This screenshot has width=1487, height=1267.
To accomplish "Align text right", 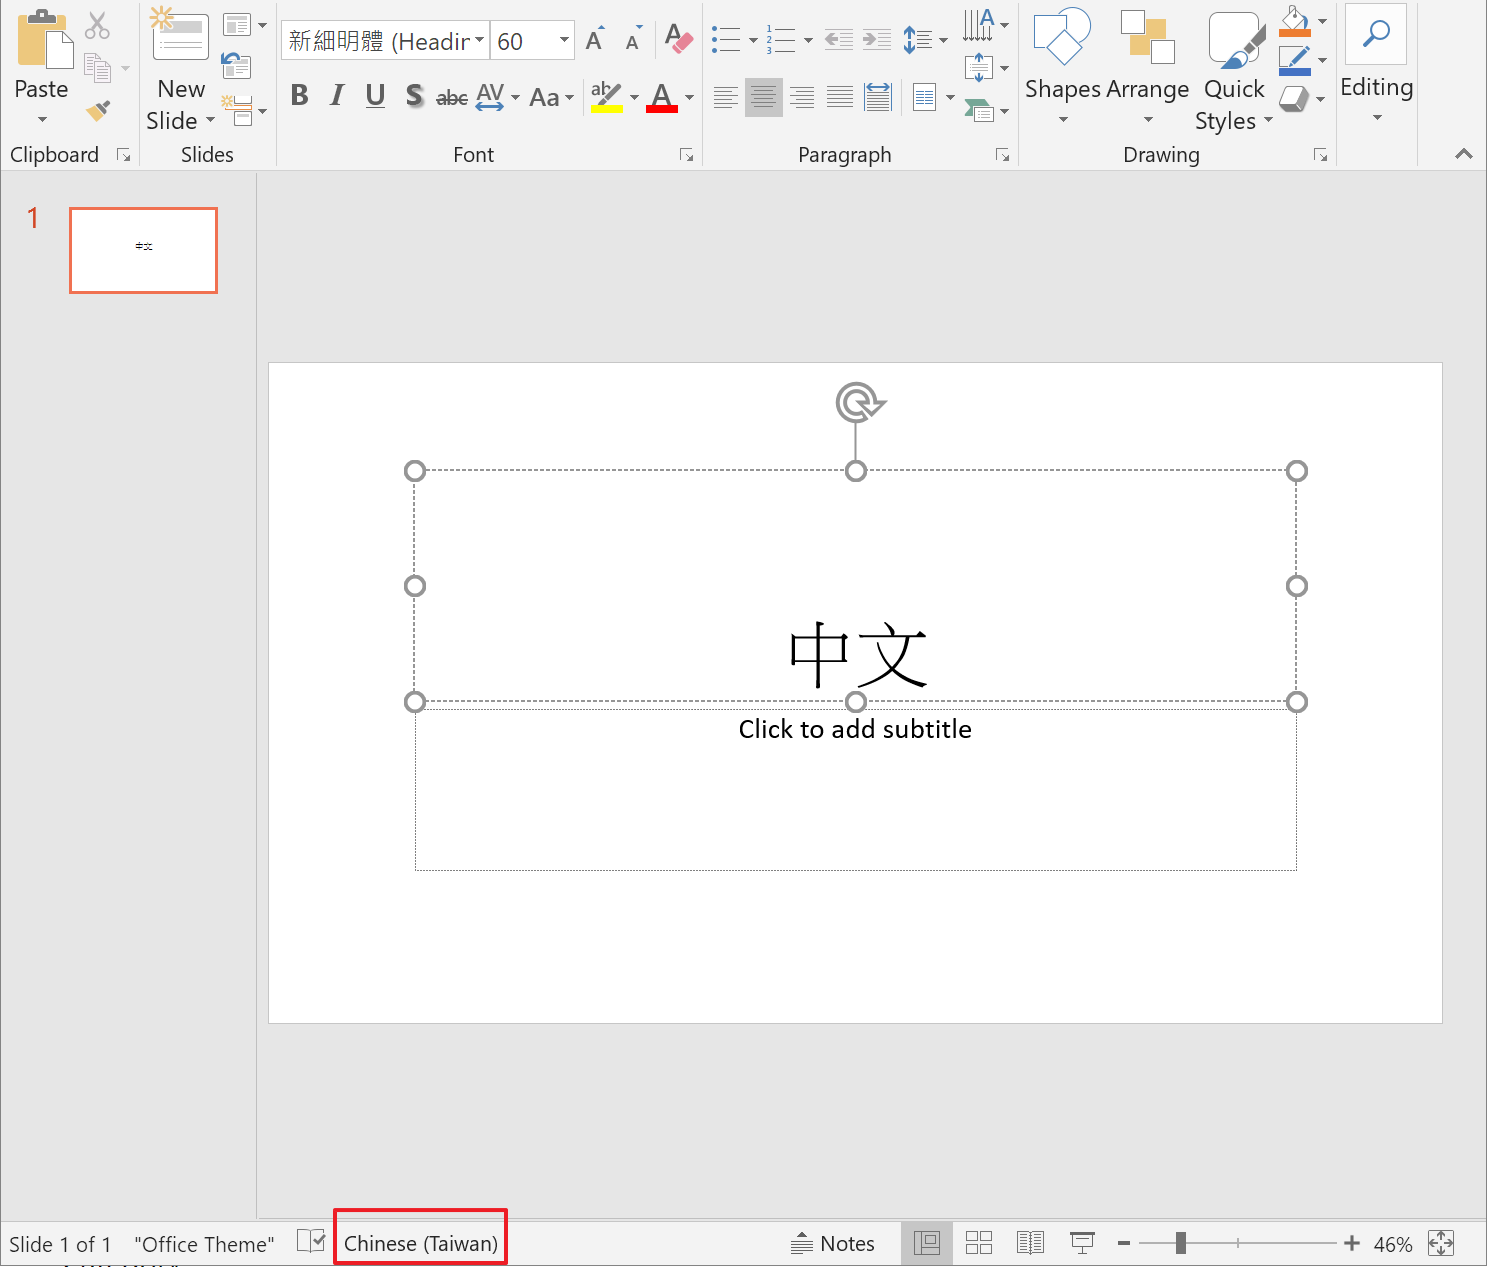I will (x=802, y=98).
